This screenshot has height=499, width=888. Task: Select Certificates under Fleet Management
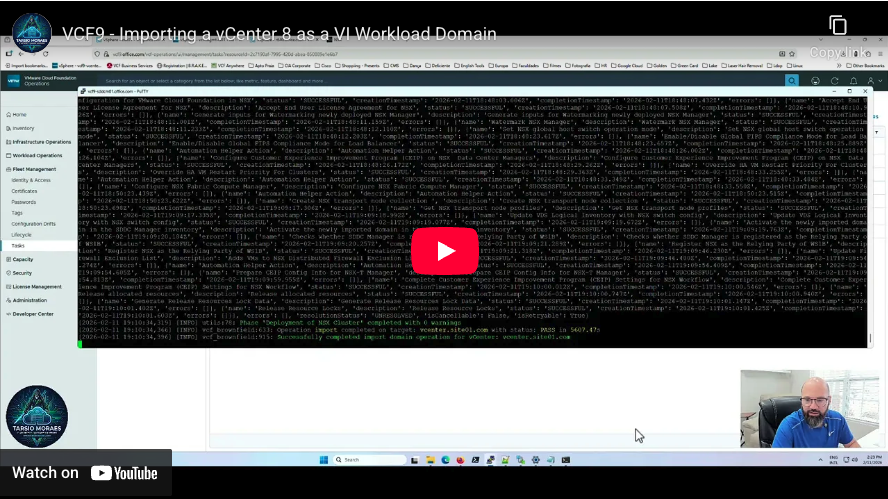tap(24, 191)
